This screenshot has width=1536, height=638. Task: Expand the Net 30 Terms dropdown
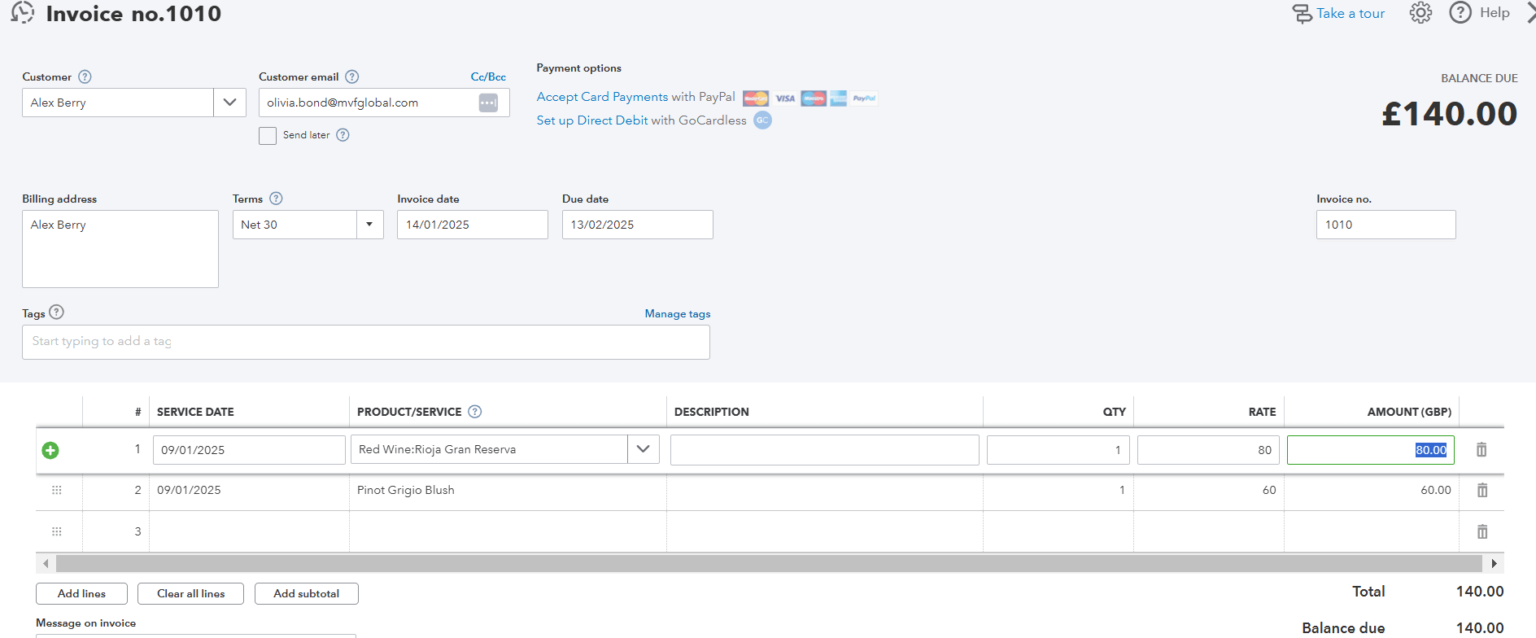[369, 224]
